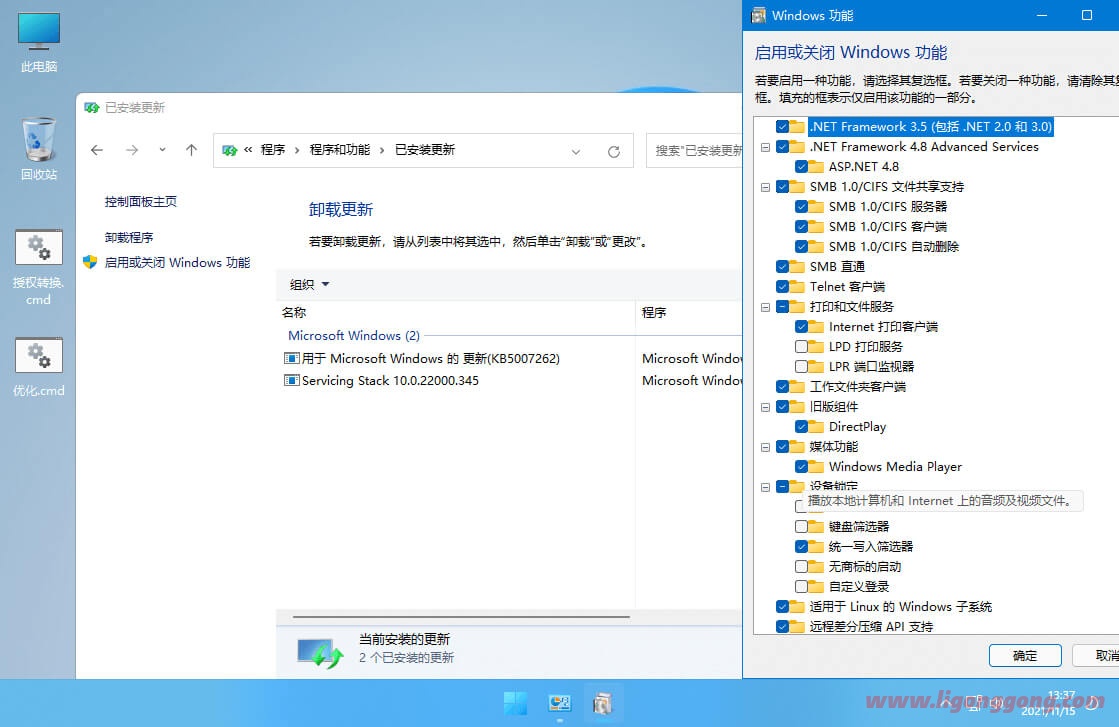
Task: Click the Start button on the taskbar
Action: (x=515, y=703)
